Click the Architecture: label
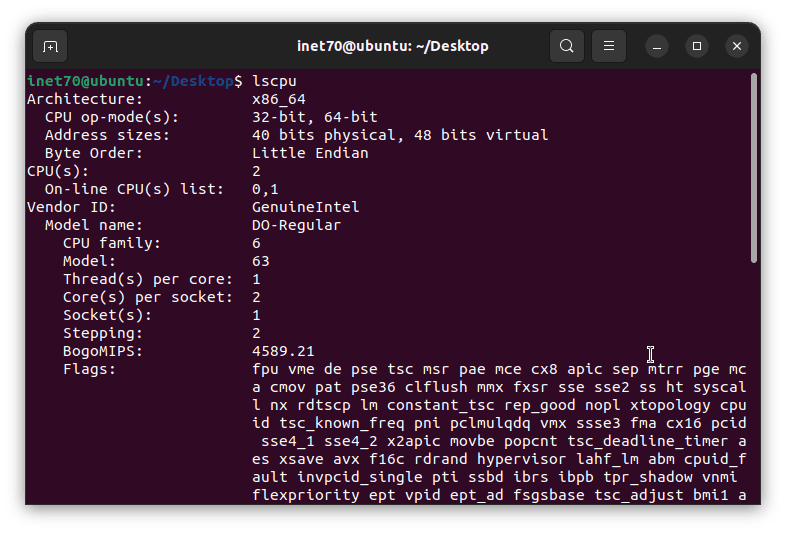 pyautogui.click(x=85, y=99)
